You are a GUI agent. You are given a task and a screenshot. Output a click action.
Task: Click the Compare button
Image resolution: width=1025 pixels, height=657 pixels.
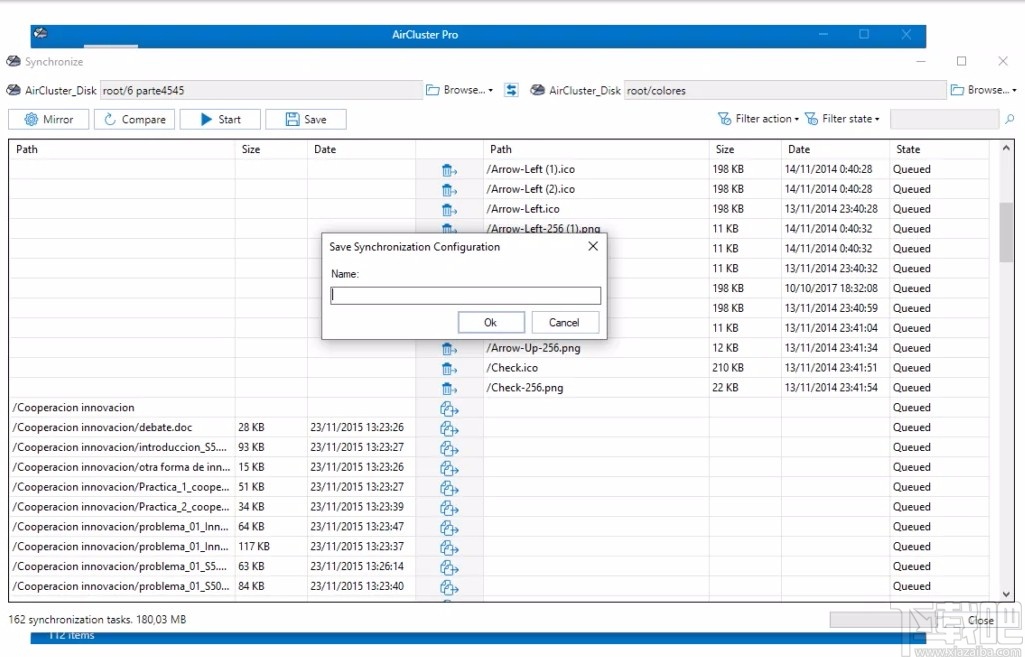click(134, 119)
